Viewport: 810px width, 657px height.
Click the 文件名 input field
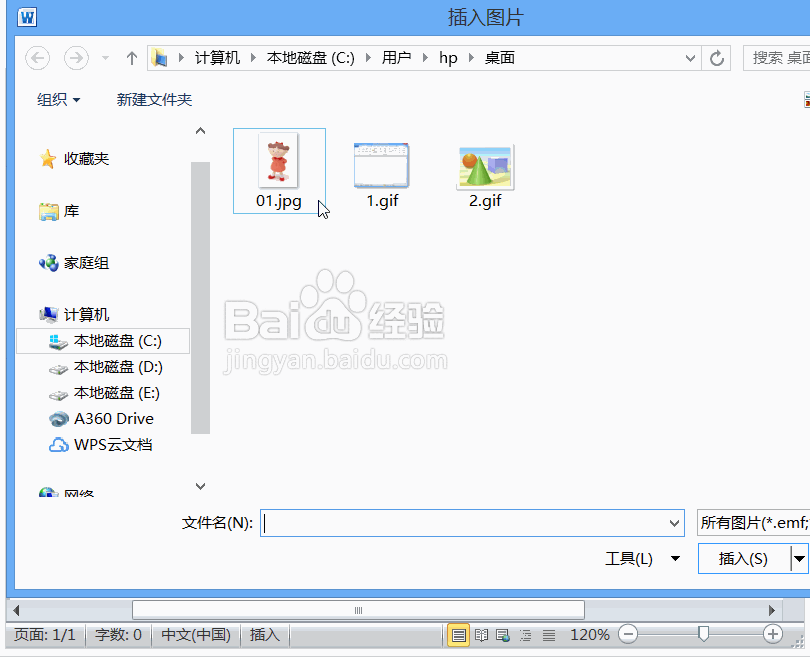tap(472, 523)
